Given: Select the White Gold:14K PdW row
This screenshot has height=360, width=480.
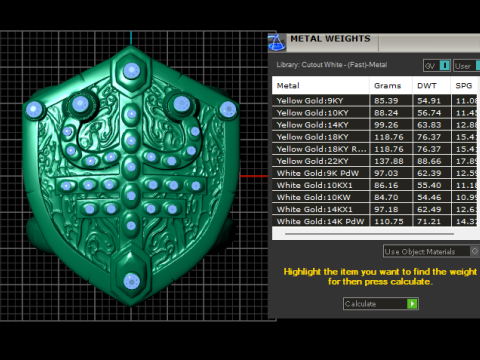Looking at the screenshot, I should (x=375, y=221).
